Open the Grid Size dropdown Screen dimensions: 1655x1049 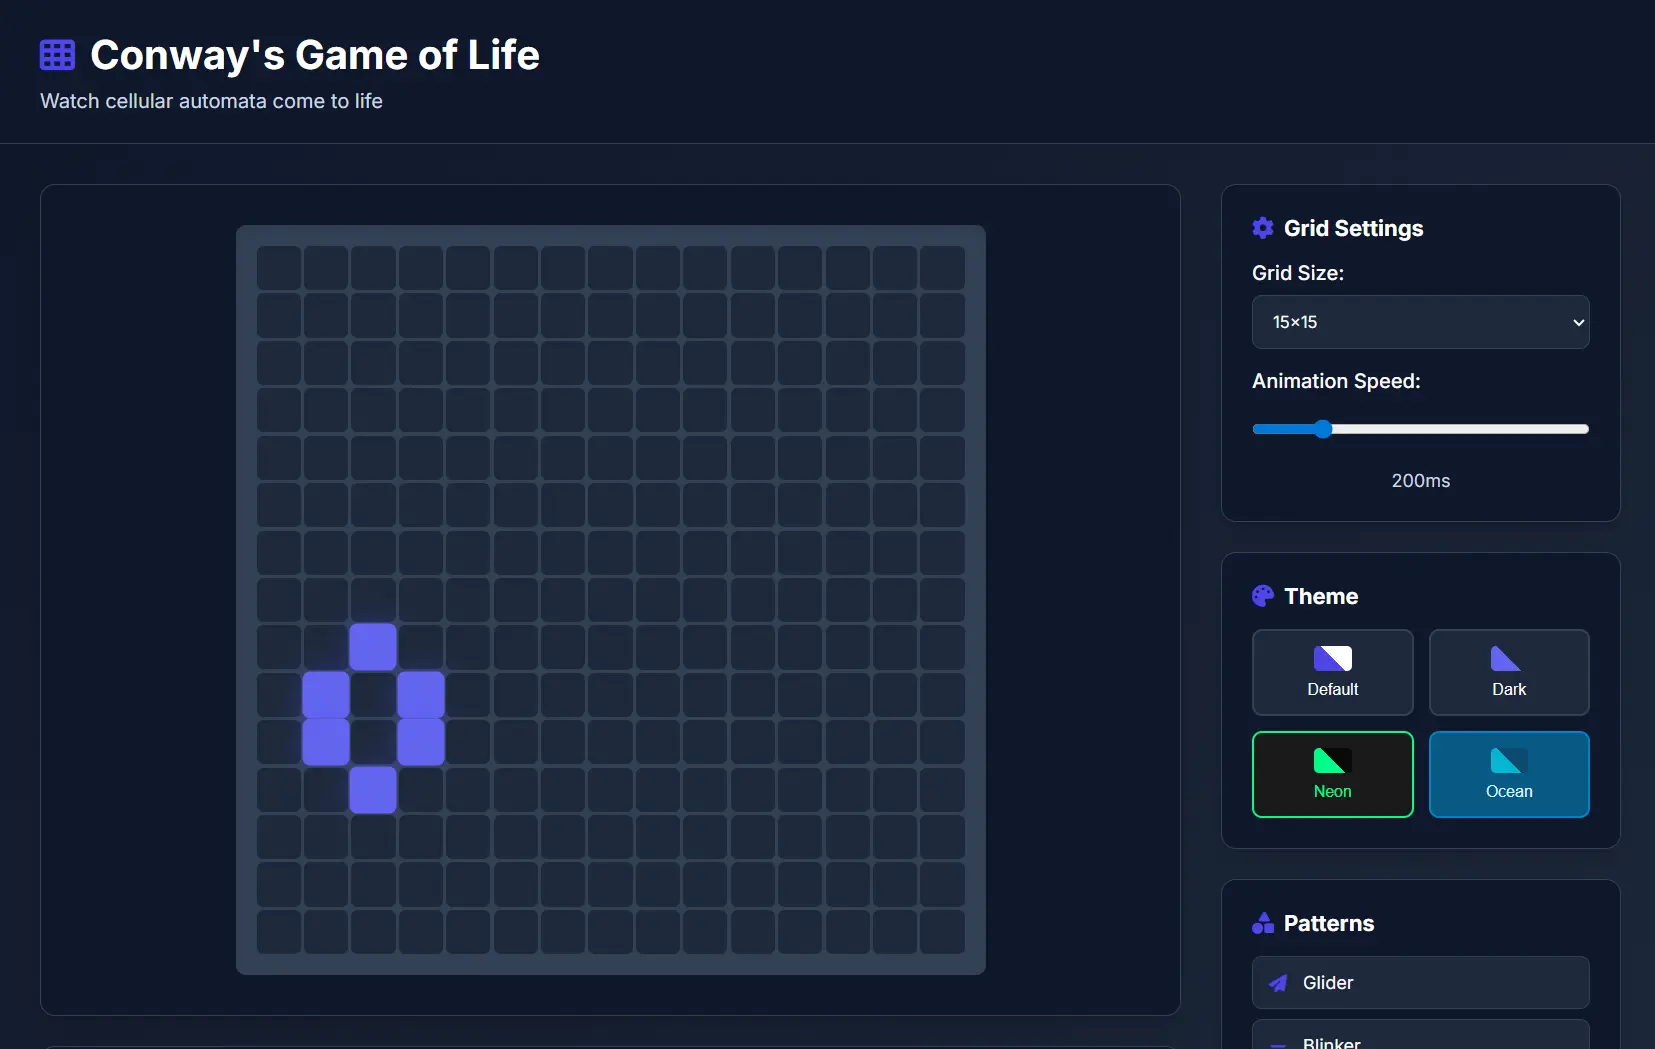(x=1420, y=322)
